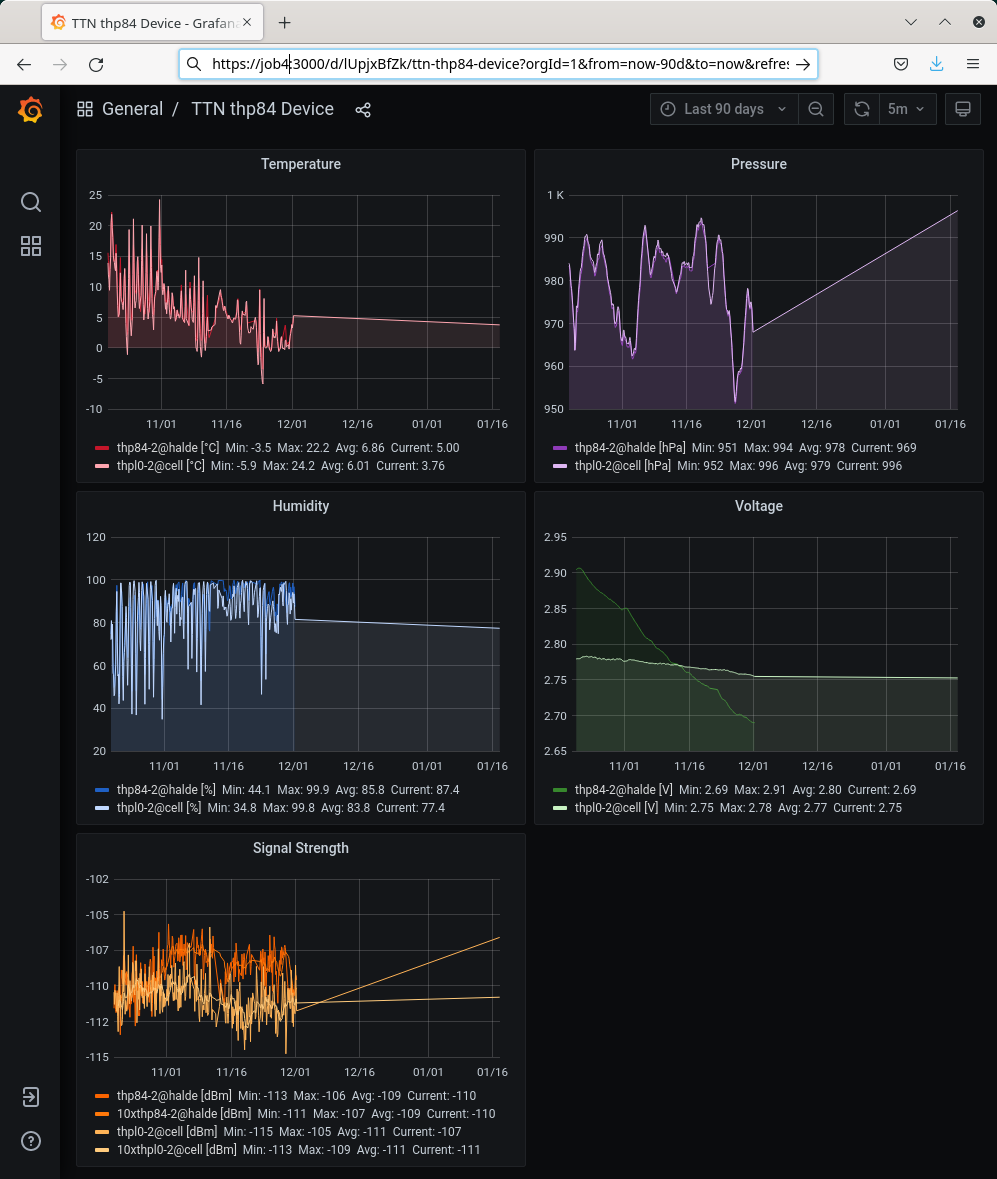Image resolution: width=997 pixels, height=1179 pixels.
Task: Toggle thpl0-2@cell [V] voltage series
Action: coord(616,808)
